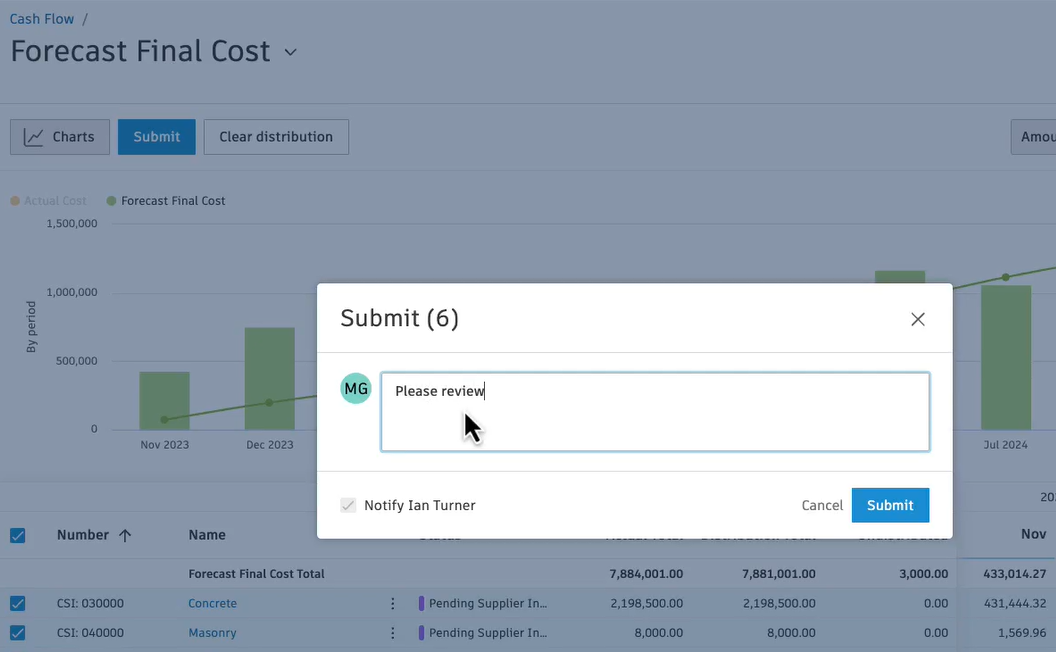Image resolution: width=1056 pixels, height=652 pixels.
Task: Open the Masonry row three-dot menu
Action: pyautogui.click(x=393, y=633)
